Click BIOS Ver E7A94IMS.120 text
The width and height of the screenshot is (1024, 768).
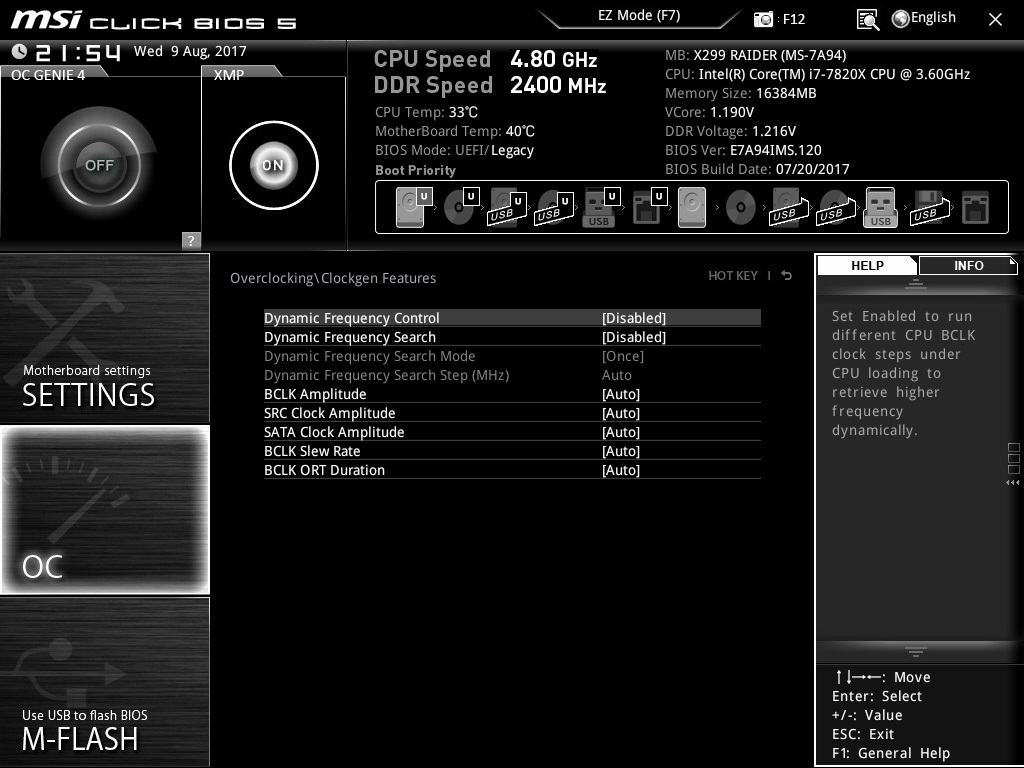tap(743, 150)
